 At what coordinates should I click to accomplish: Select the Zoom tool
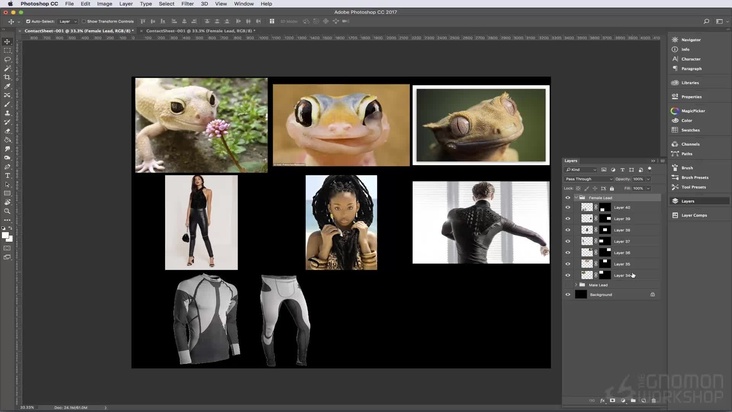click(x=7, y=211)
